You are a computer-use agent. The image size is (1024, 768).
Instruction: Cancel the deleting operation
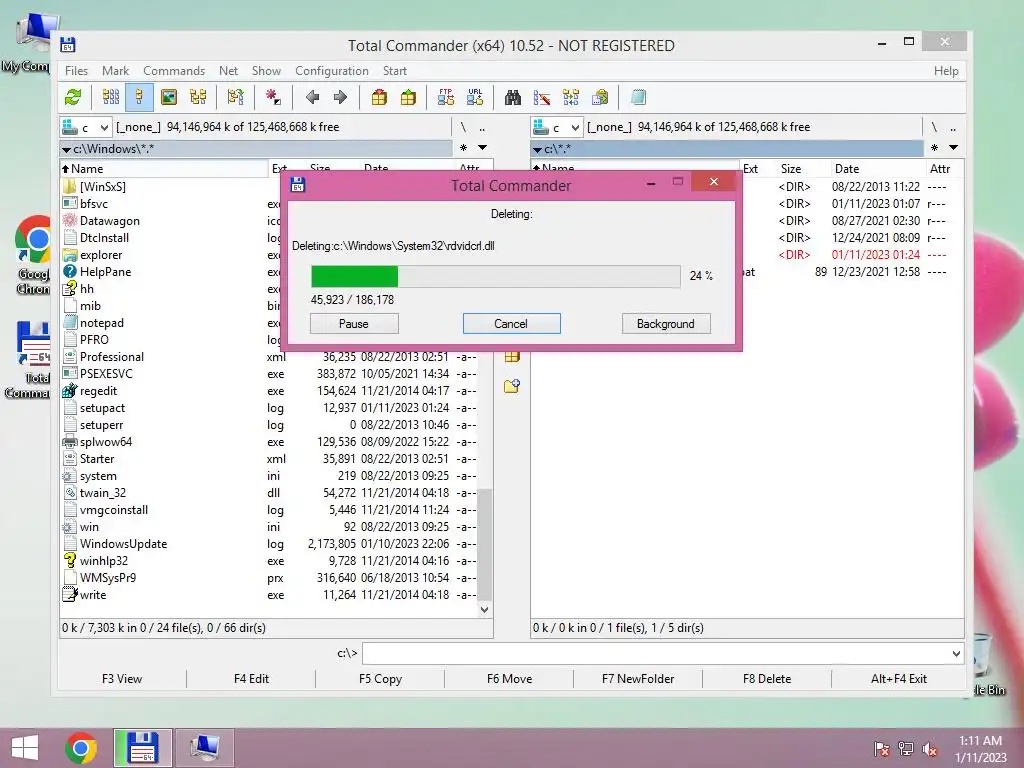click(x=511, y=324)
